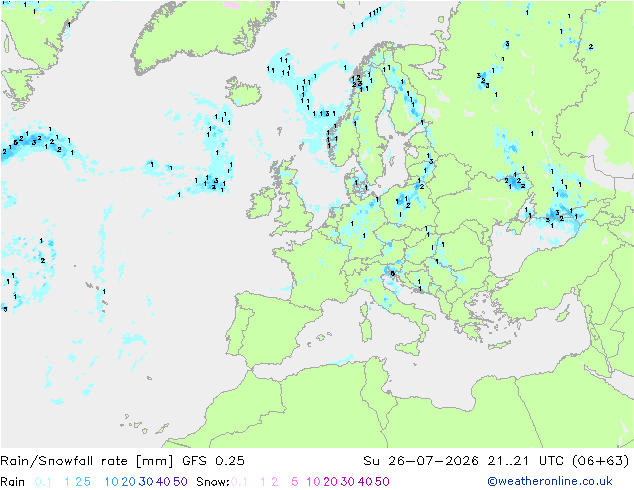Select rain legend value 50
This screenshot has width=634, height=490.
[x=180, y=482]
